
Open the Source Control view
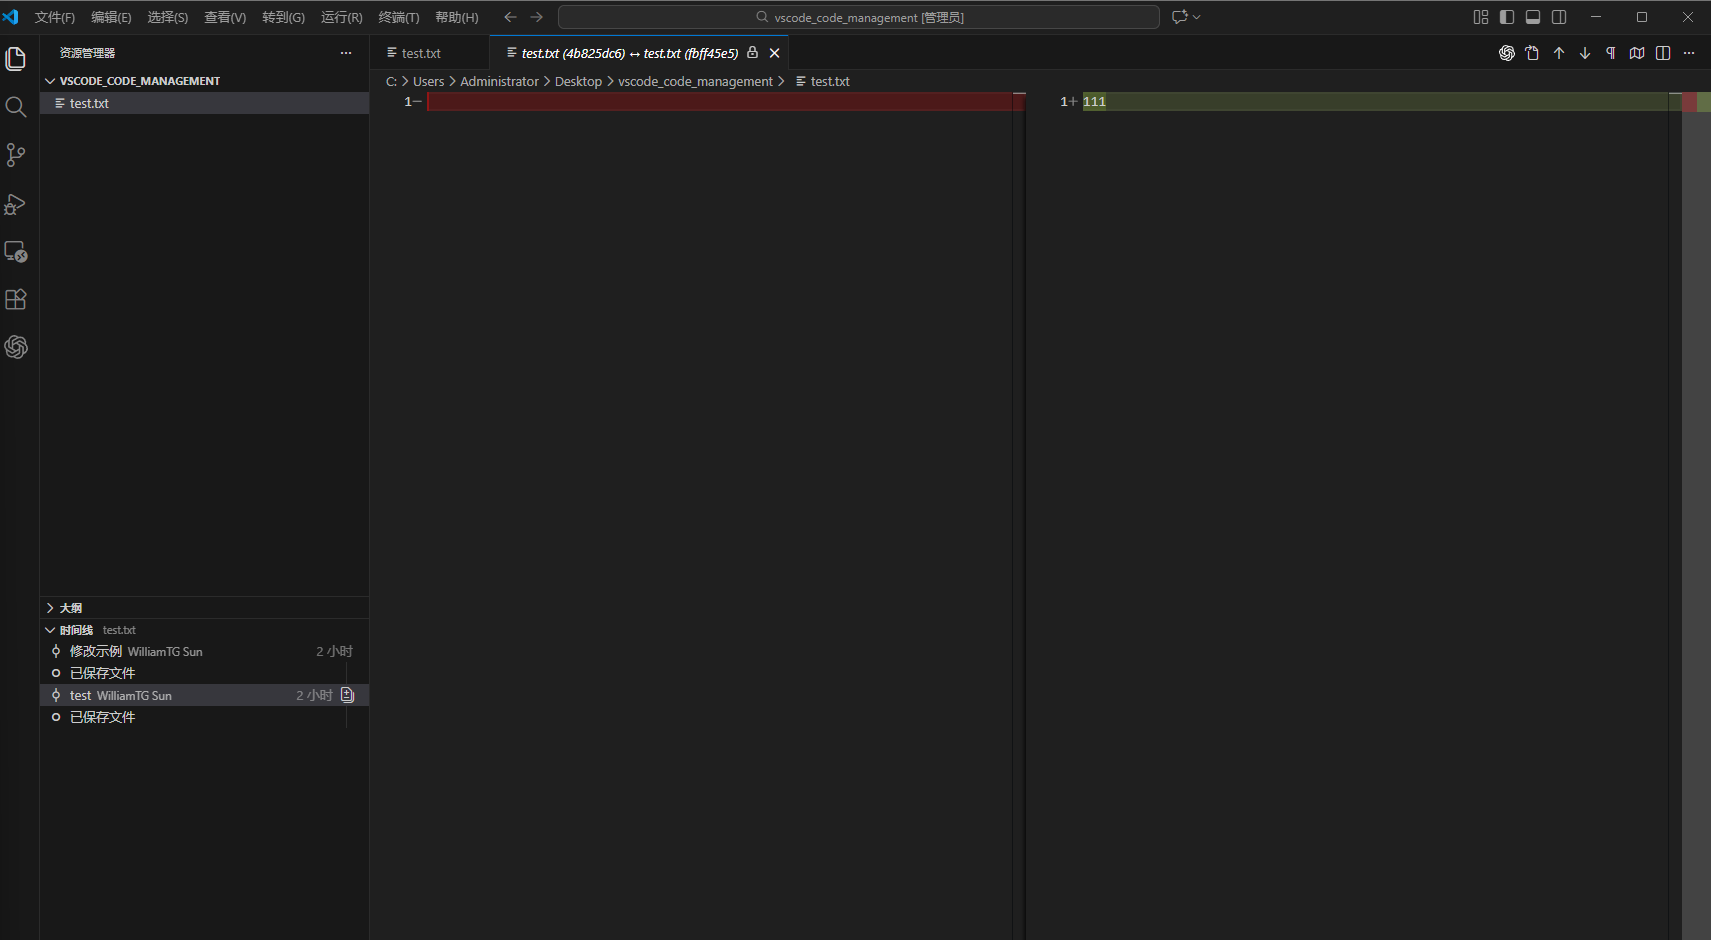[x=16, y=155]
